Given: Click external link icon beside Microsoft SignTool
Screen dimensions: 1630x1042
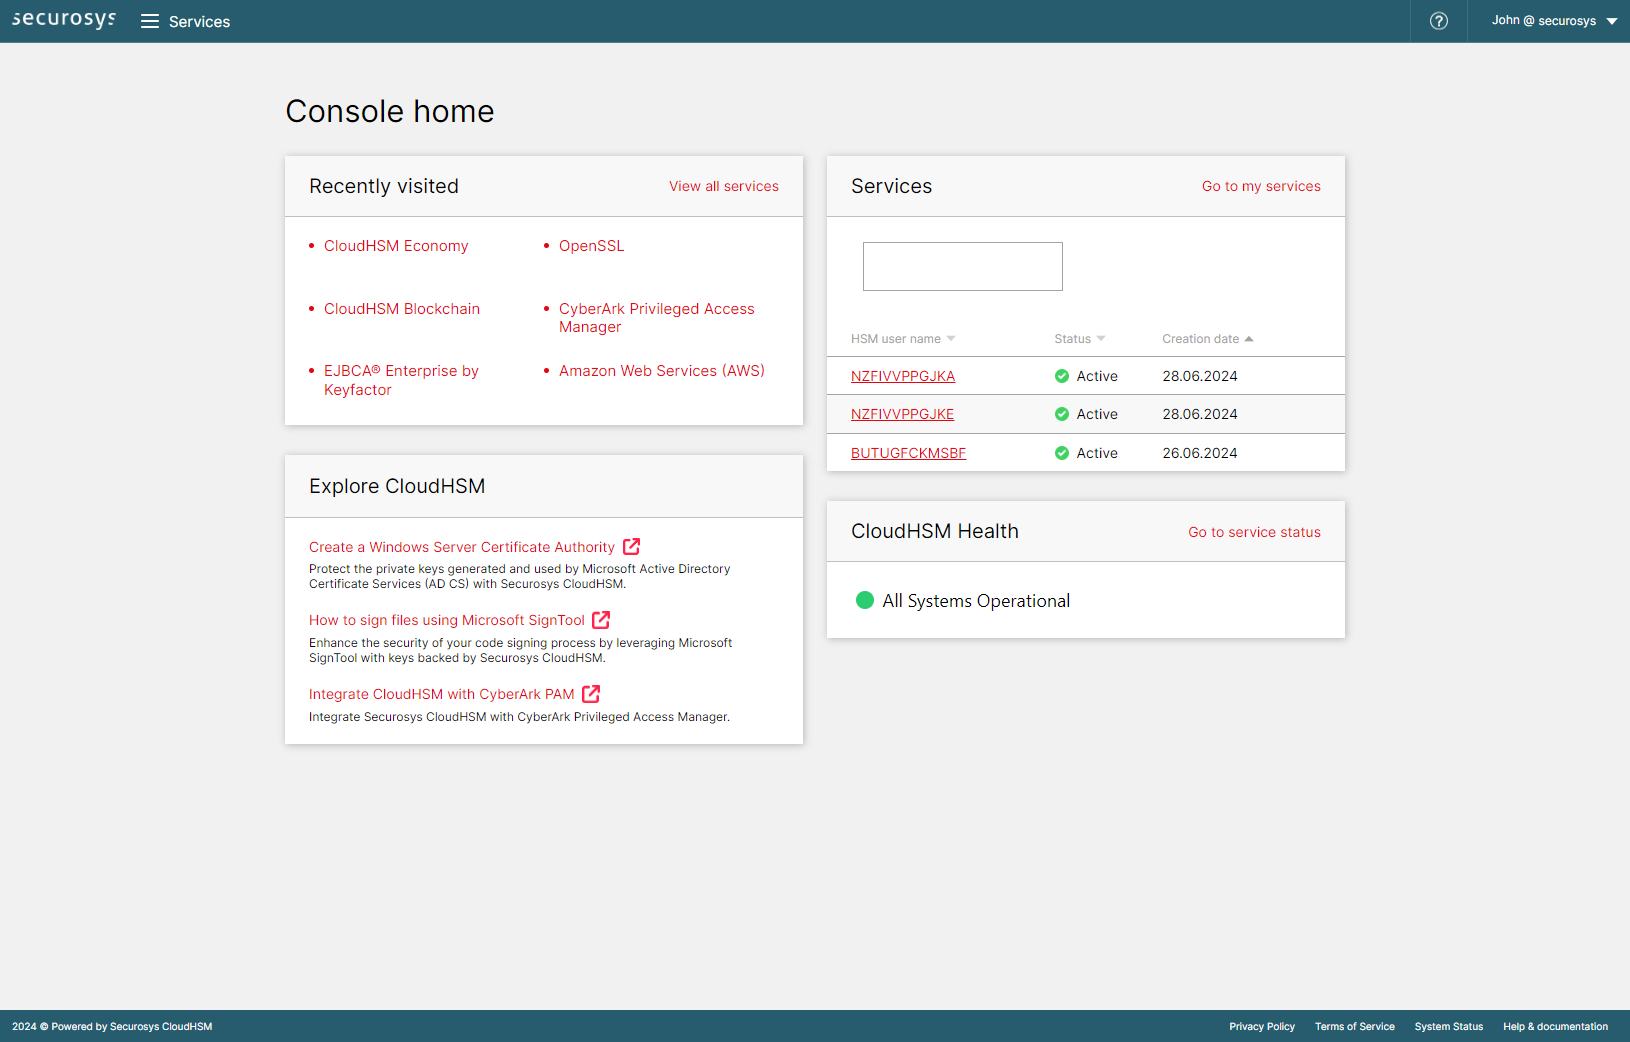Looking at the screenshot, I should click(x=601, y=620).
